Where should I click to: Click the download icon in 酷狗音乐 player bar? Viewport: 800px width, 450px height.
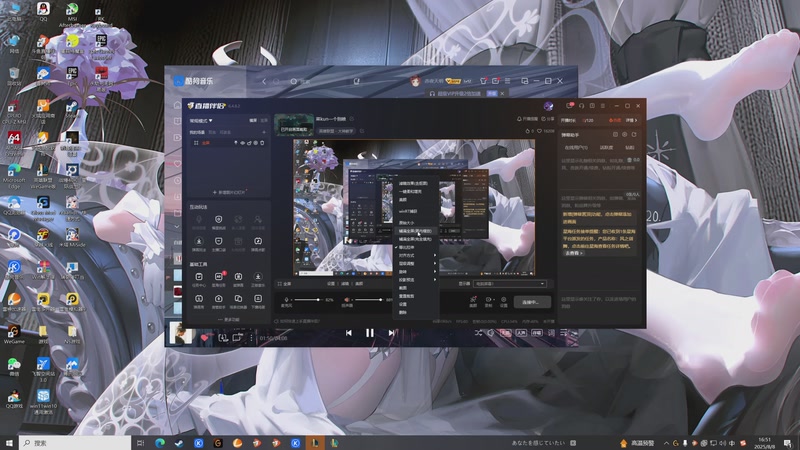click(x=222, y=338)
